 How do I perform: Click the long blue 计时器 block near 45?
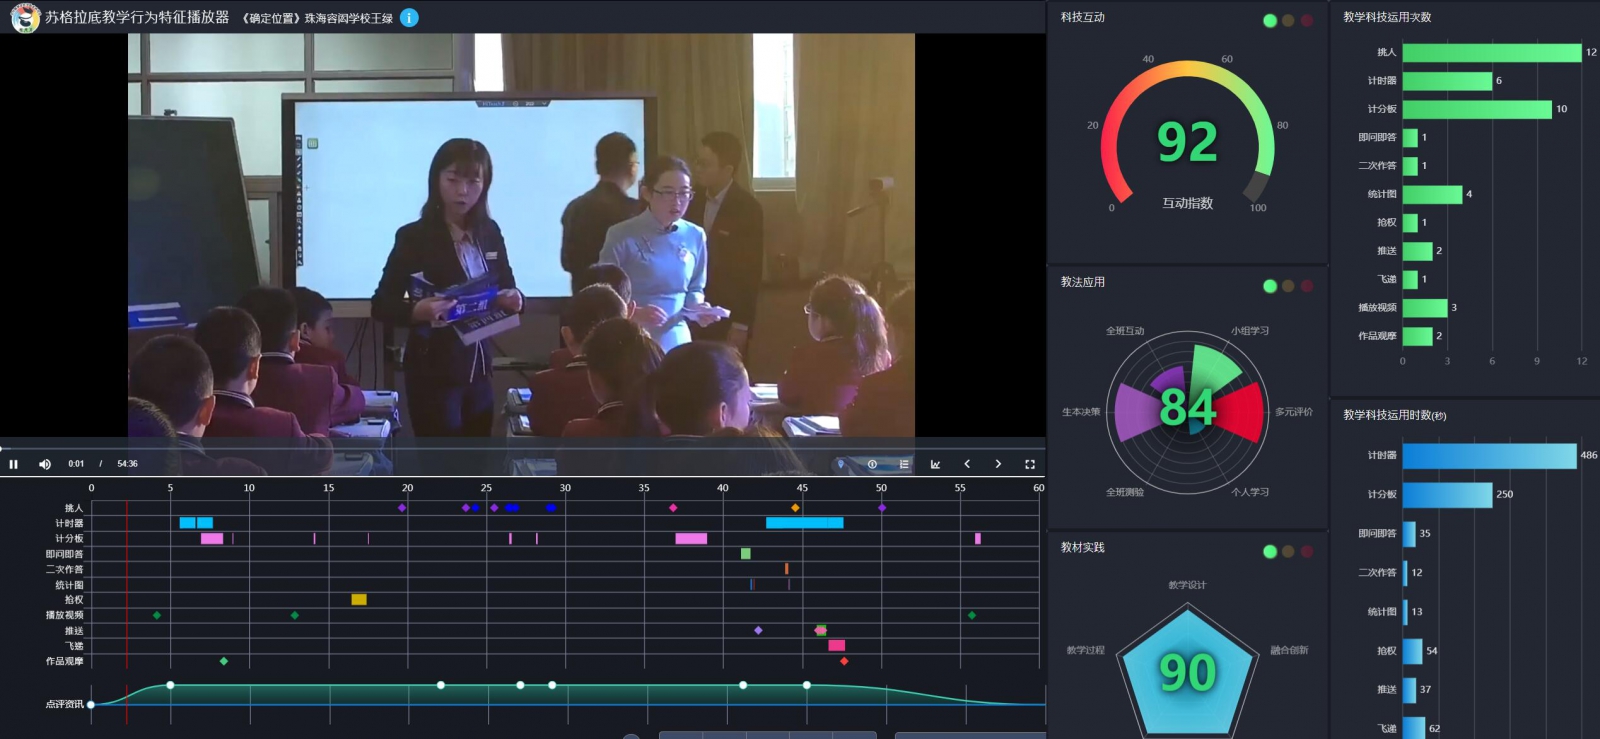click(804, 523)
